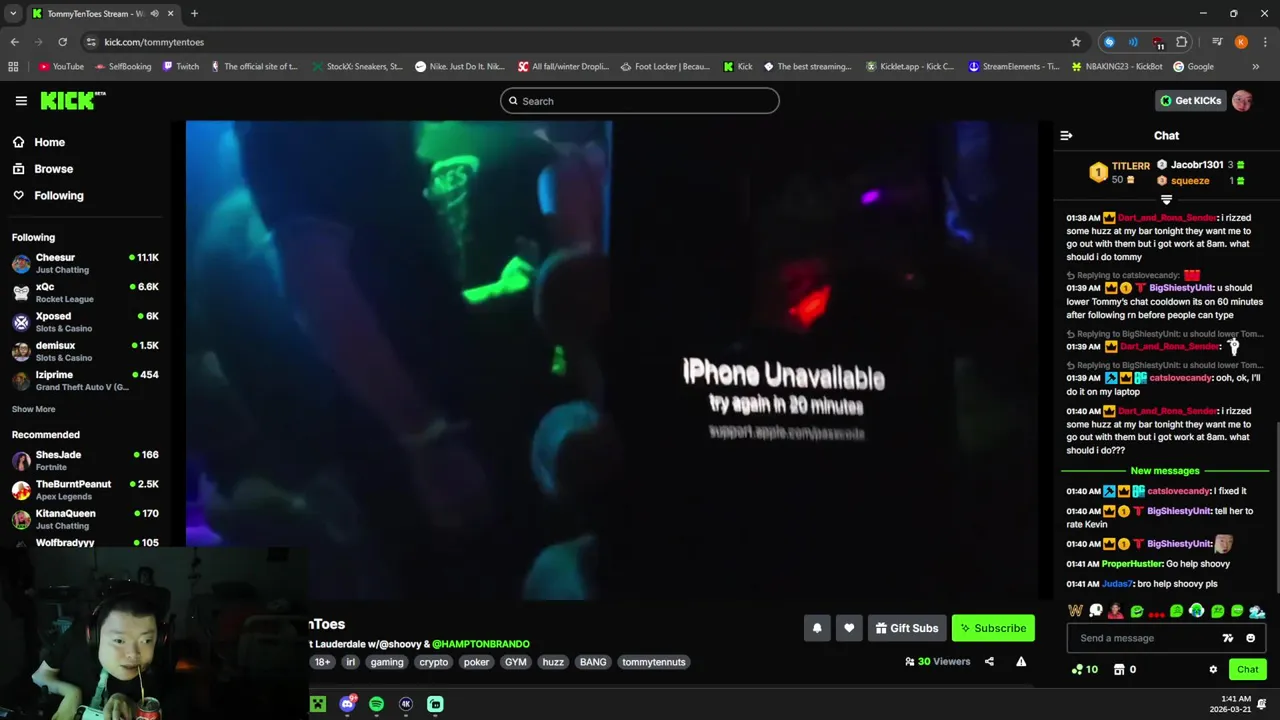Collapse the chat panel
This screenshot has width=1280, height=720.
pyautogui.click(x=1066, y=136)
